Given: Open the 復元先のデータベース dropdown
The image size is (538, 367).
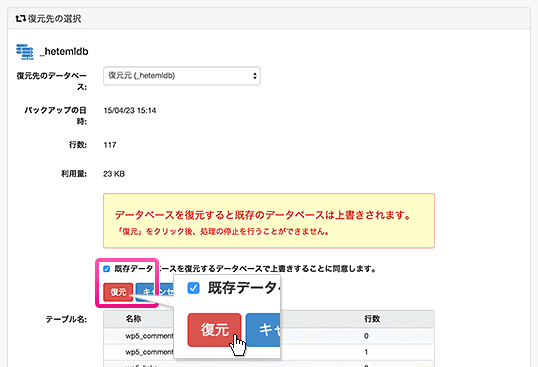Looking at the screenshot, I should (182, 76).
